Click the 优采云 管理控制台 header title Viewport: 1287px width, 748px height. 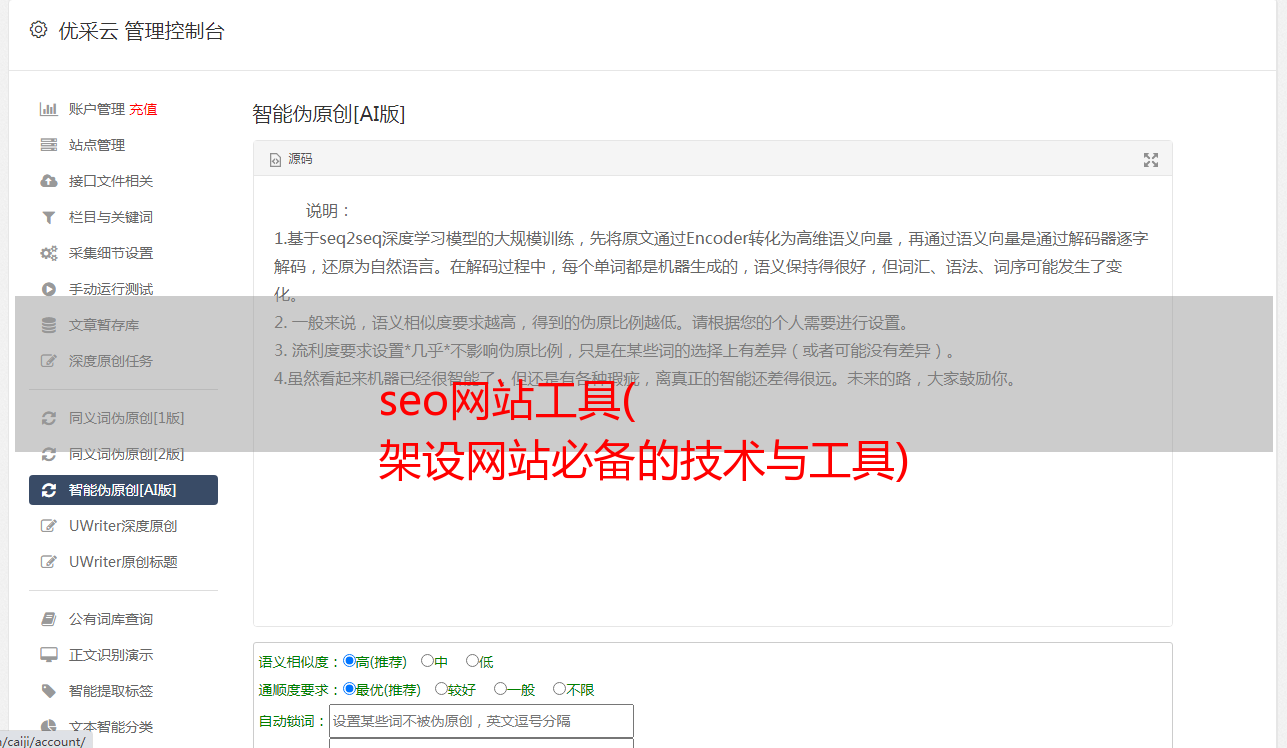[141, 31]
